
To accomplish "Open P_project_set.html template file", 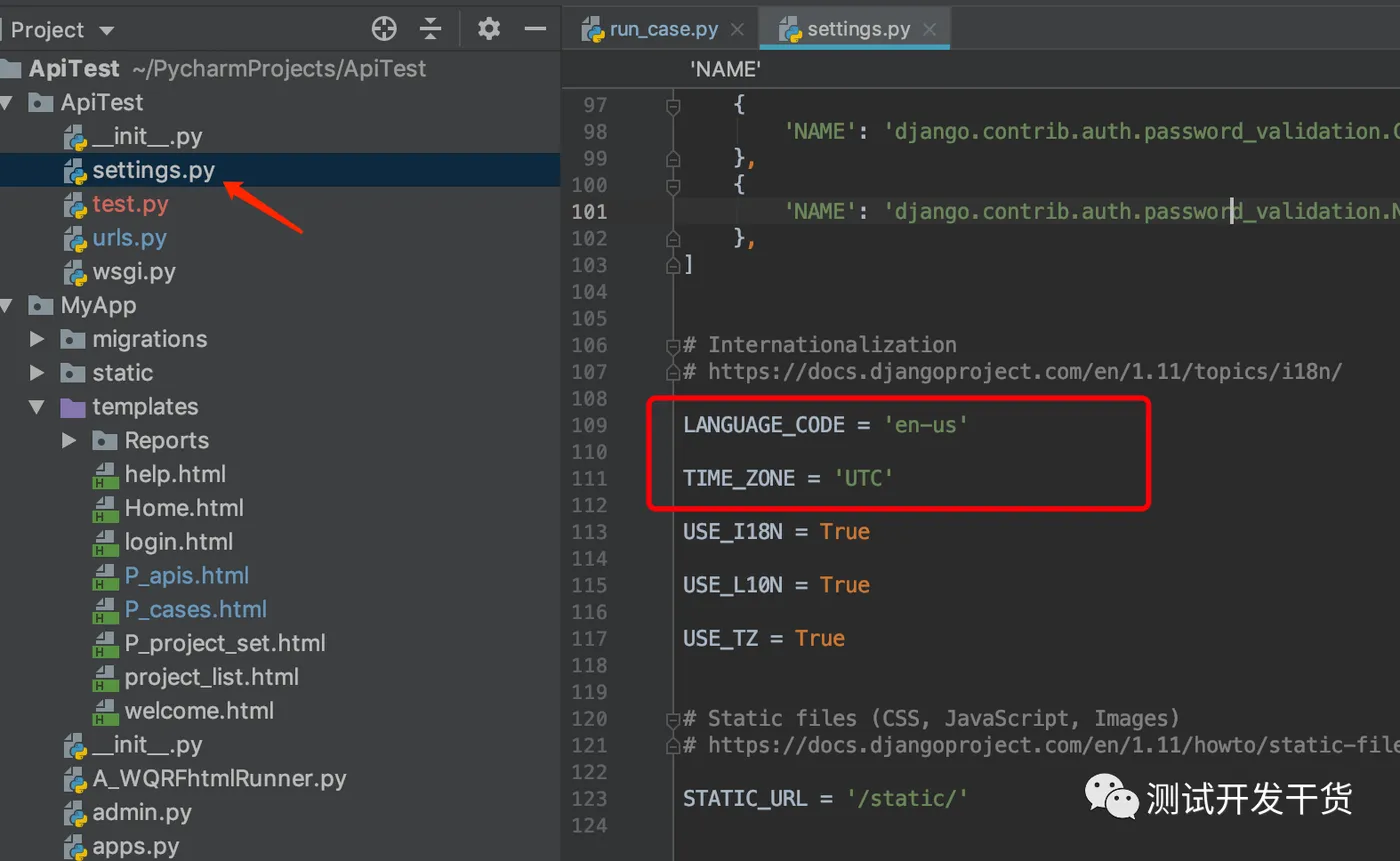I will click(x=225, y=643).
